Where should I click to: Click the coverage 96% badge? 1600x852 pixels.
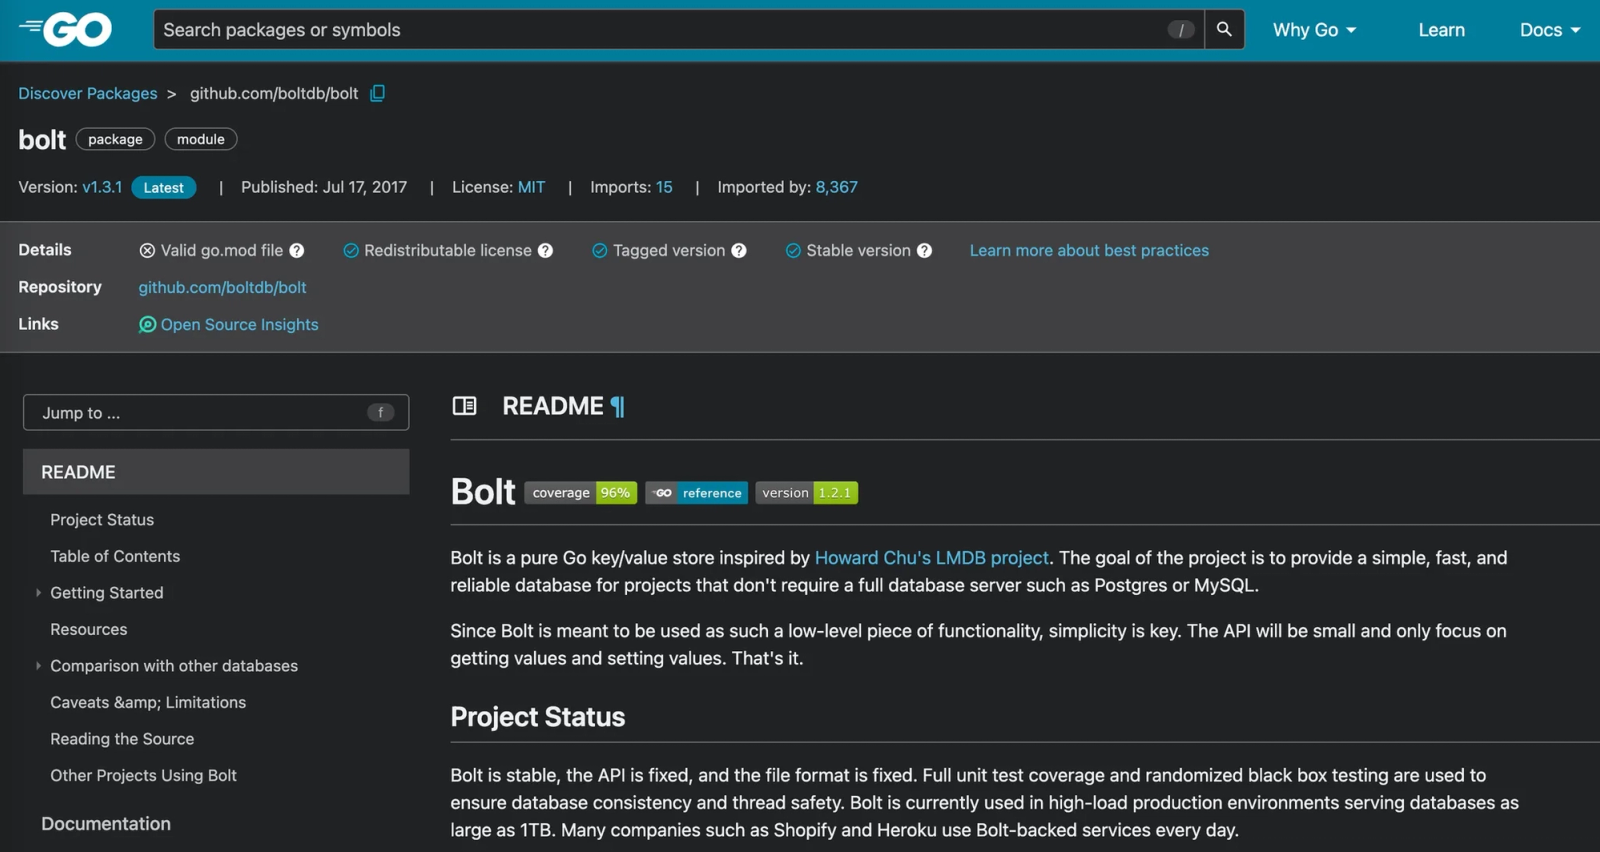point(580,493)
